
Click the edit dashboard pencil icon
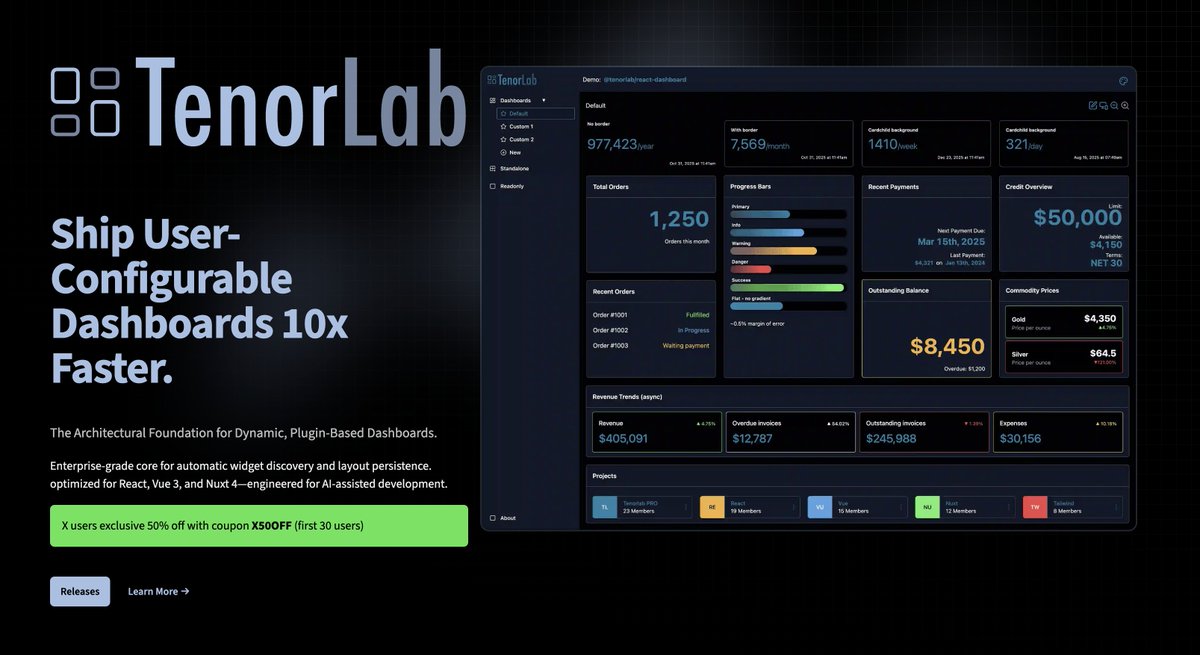click(1093, 105)
